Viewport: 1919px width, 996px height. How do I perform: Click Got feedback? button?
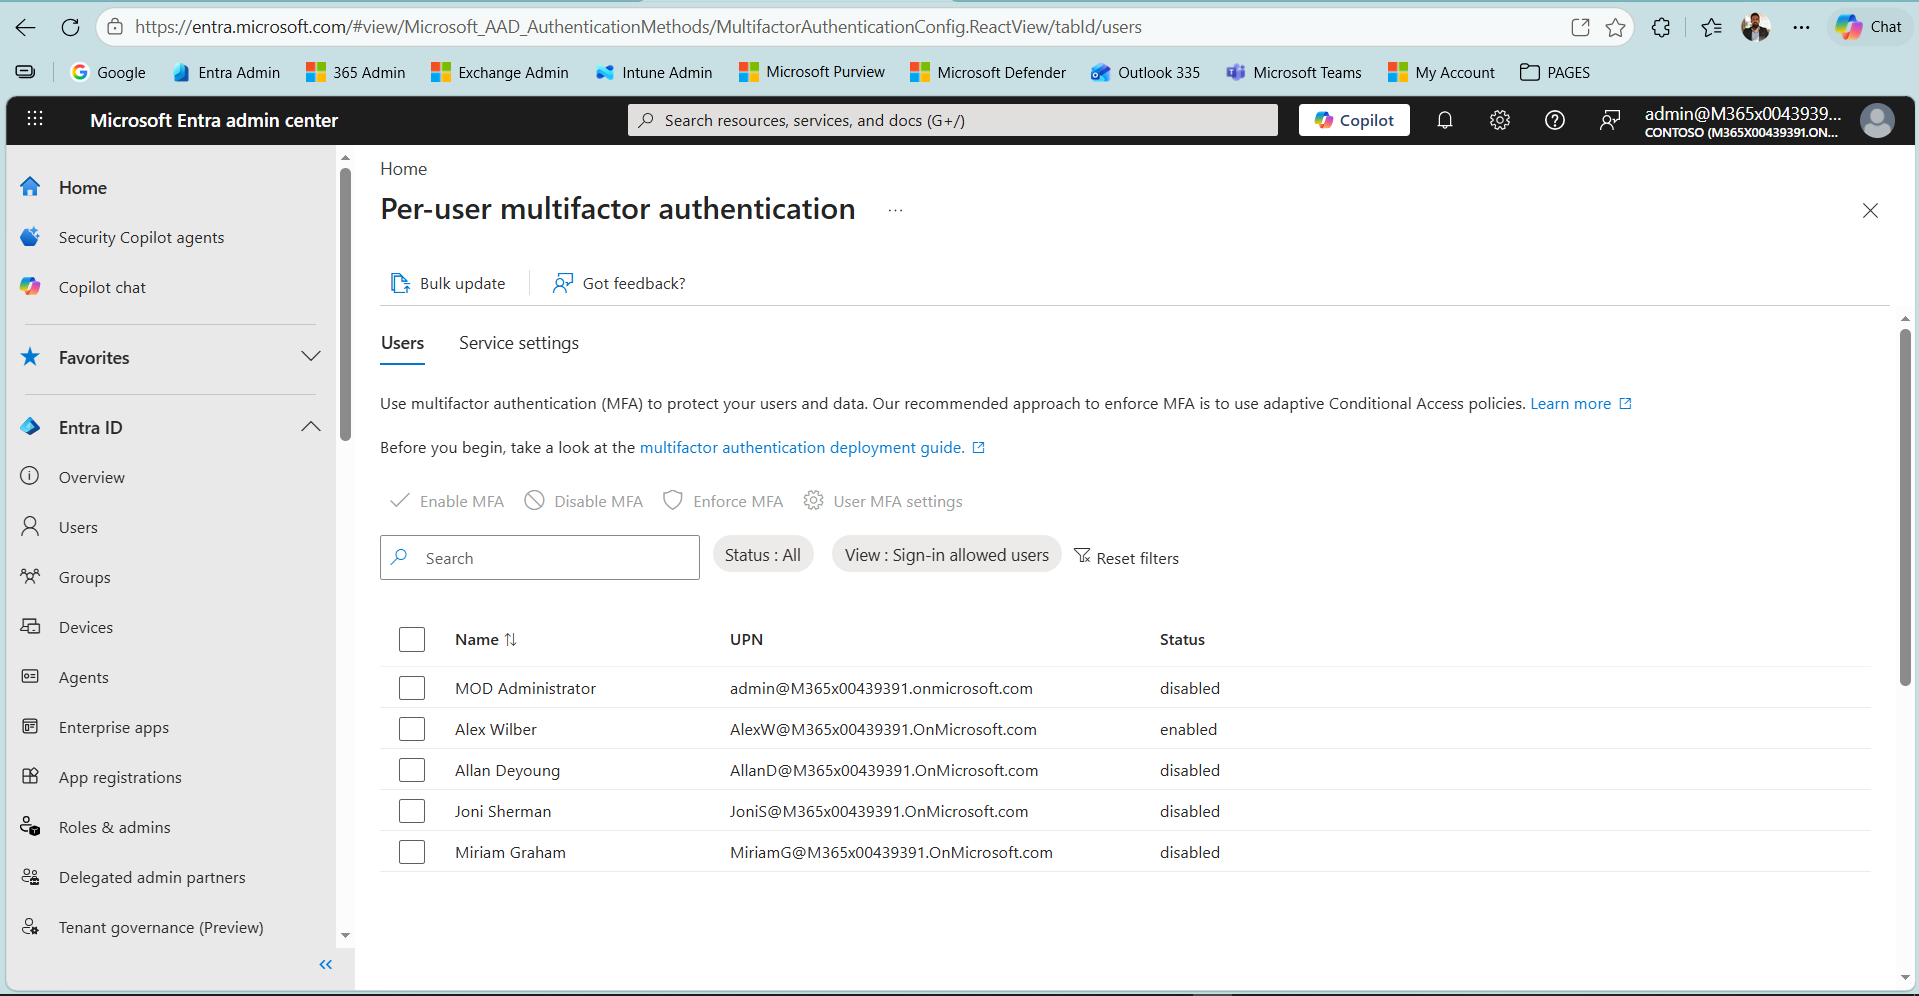[x=619, y=283]
